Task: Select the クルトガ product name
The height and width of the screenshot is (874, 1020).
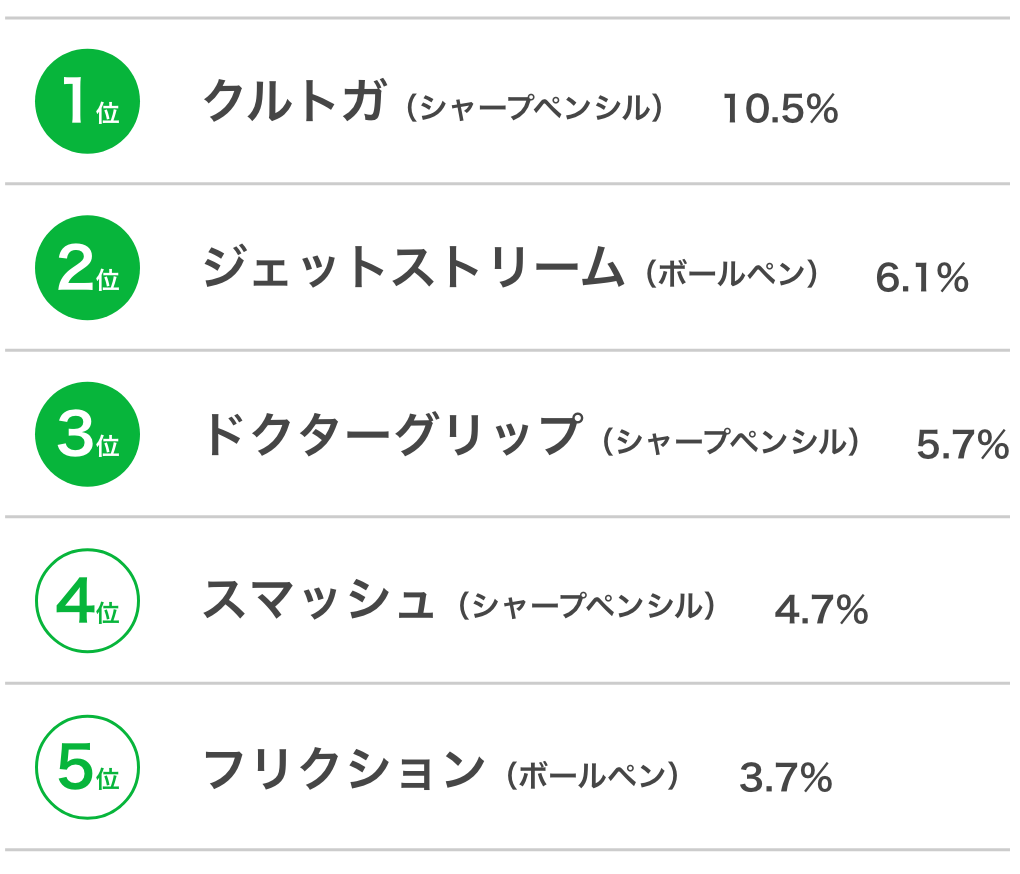Action: [x=295, y=101]
